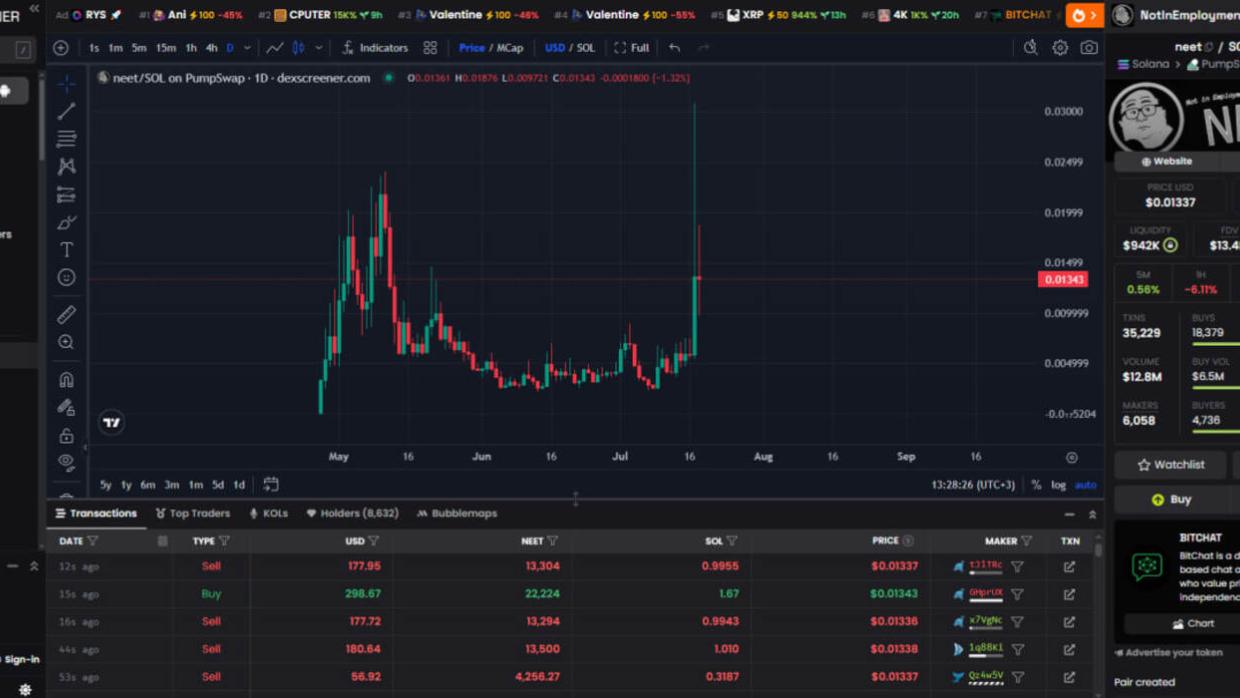Minimize the transactions panel

pyautogui.click(x=1069, y=514)
